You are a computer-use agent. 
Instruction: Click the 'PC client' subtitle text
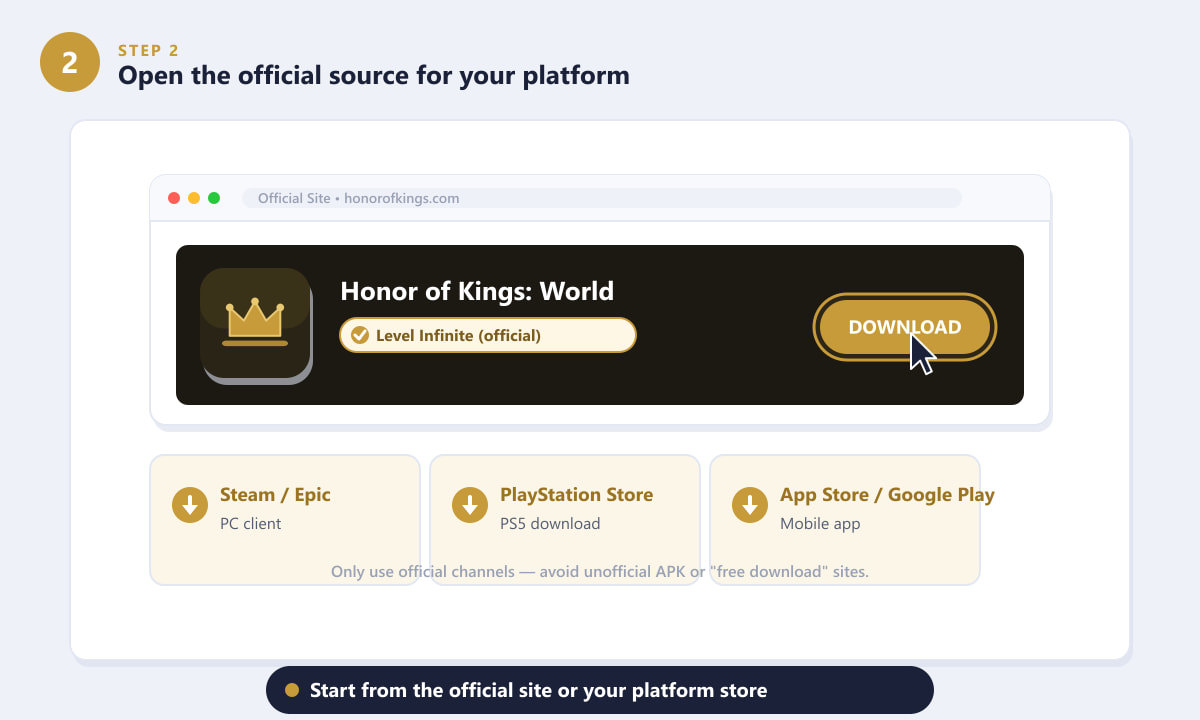point(251,523)
